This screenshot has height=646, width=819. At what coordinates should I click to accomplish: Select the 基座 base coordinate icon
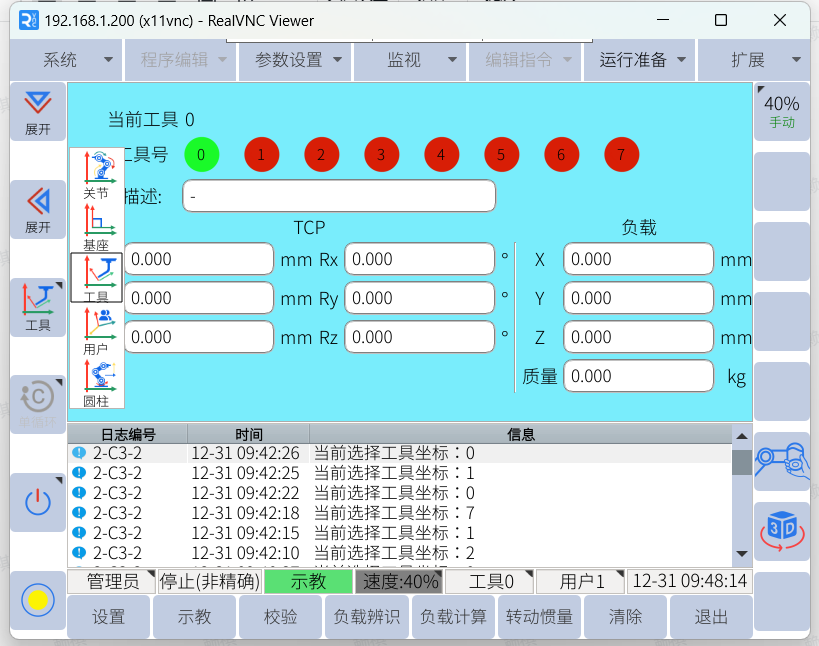tap(97, 226)
